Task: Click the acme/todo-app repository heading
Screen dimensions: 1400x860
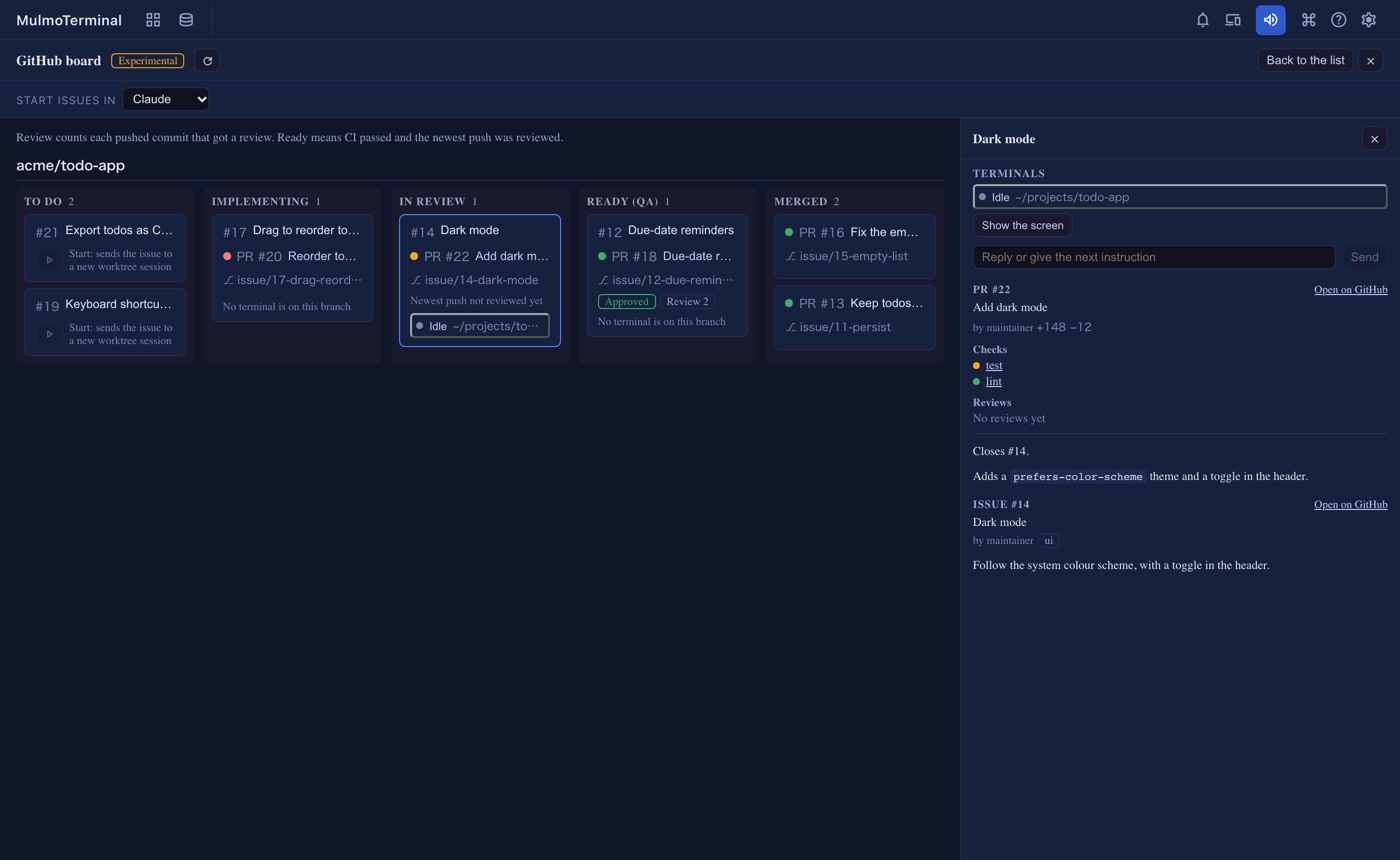Action: point(71,165)
